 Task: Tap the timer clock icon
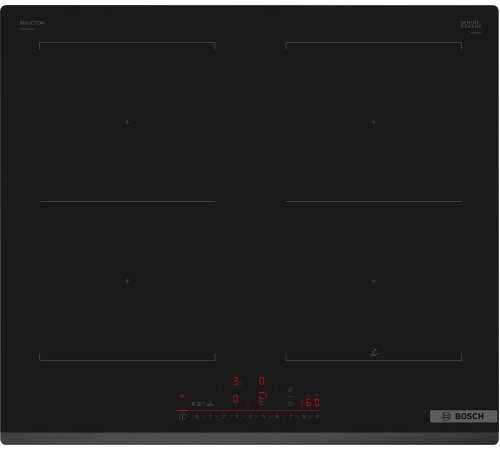click(x=290, y=403)
